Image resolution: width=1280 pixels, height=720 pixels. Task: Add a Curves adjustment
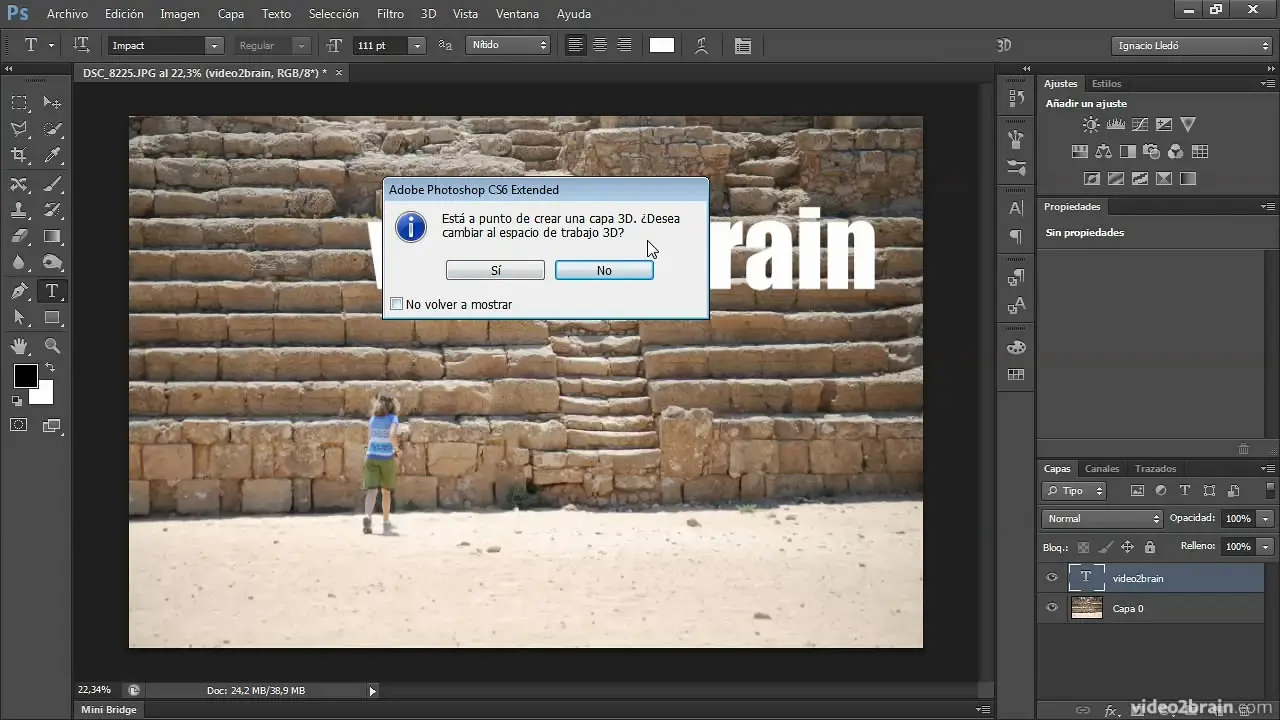[x=1139, y=125]
